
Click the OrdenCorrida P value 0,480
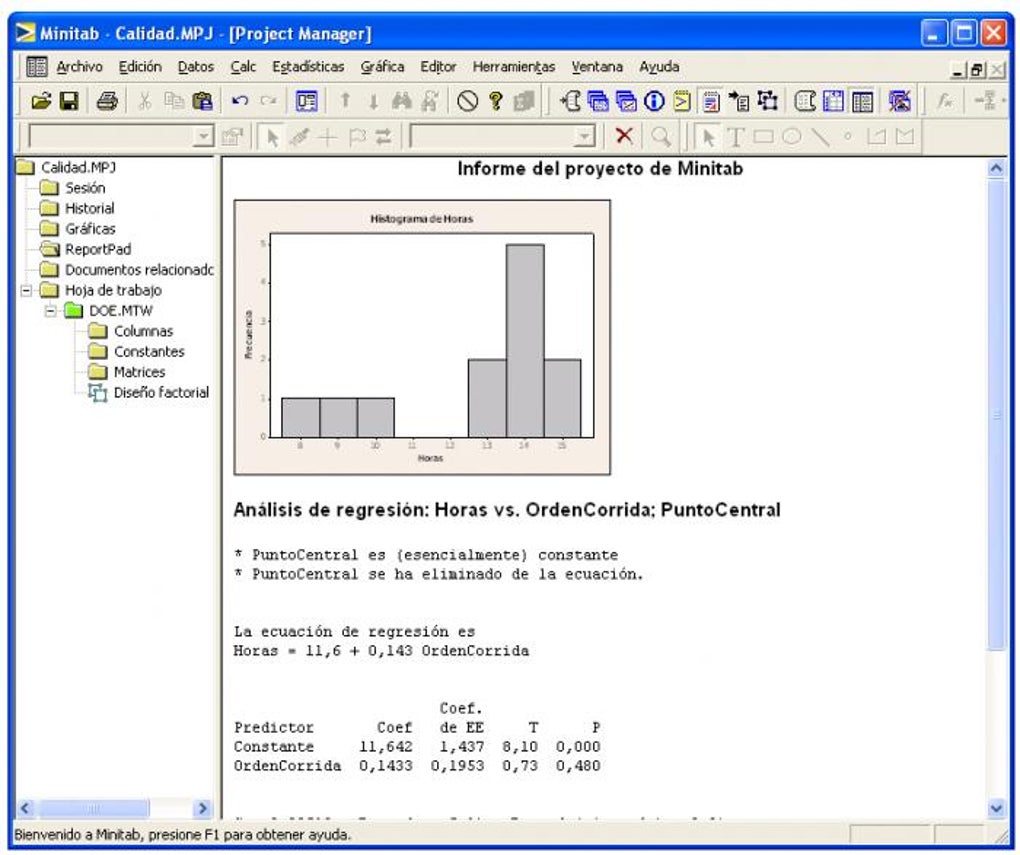tap(578, 766)
